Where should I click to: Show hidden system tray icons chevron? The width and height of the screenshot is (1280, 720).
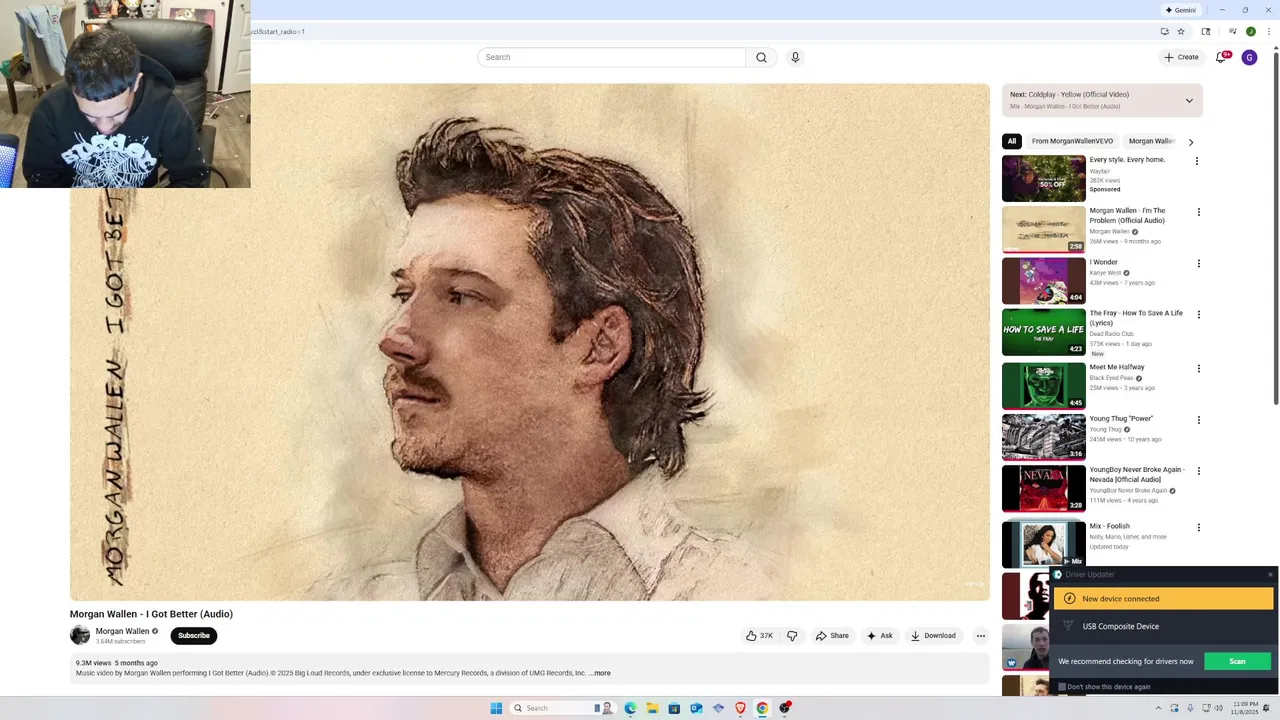click(1158, 708)
